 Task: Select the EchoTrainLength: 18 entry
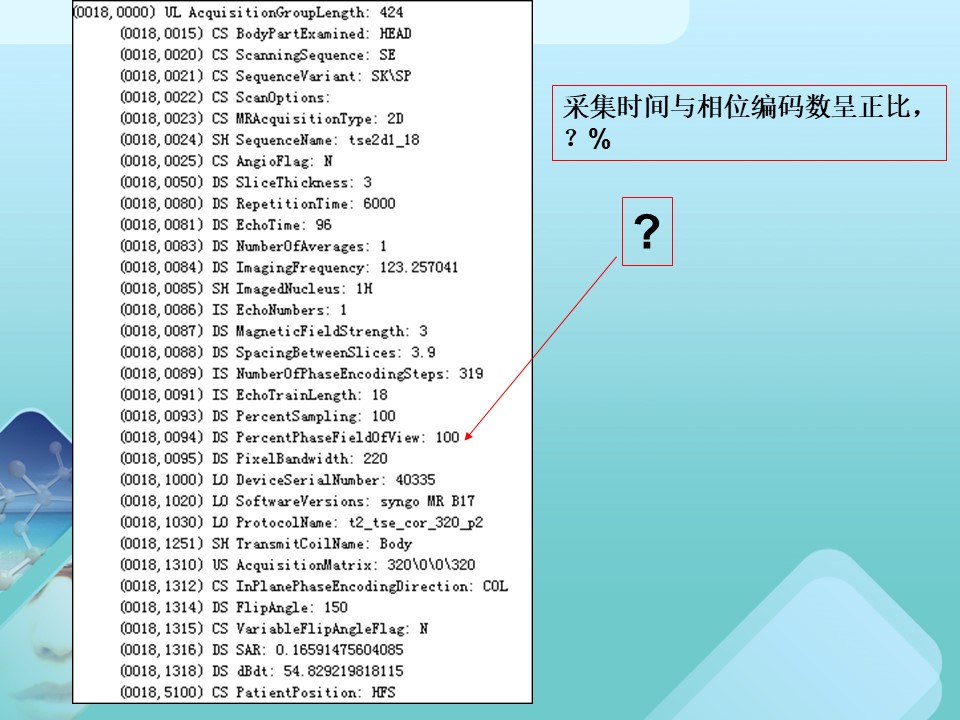(254, 395)
